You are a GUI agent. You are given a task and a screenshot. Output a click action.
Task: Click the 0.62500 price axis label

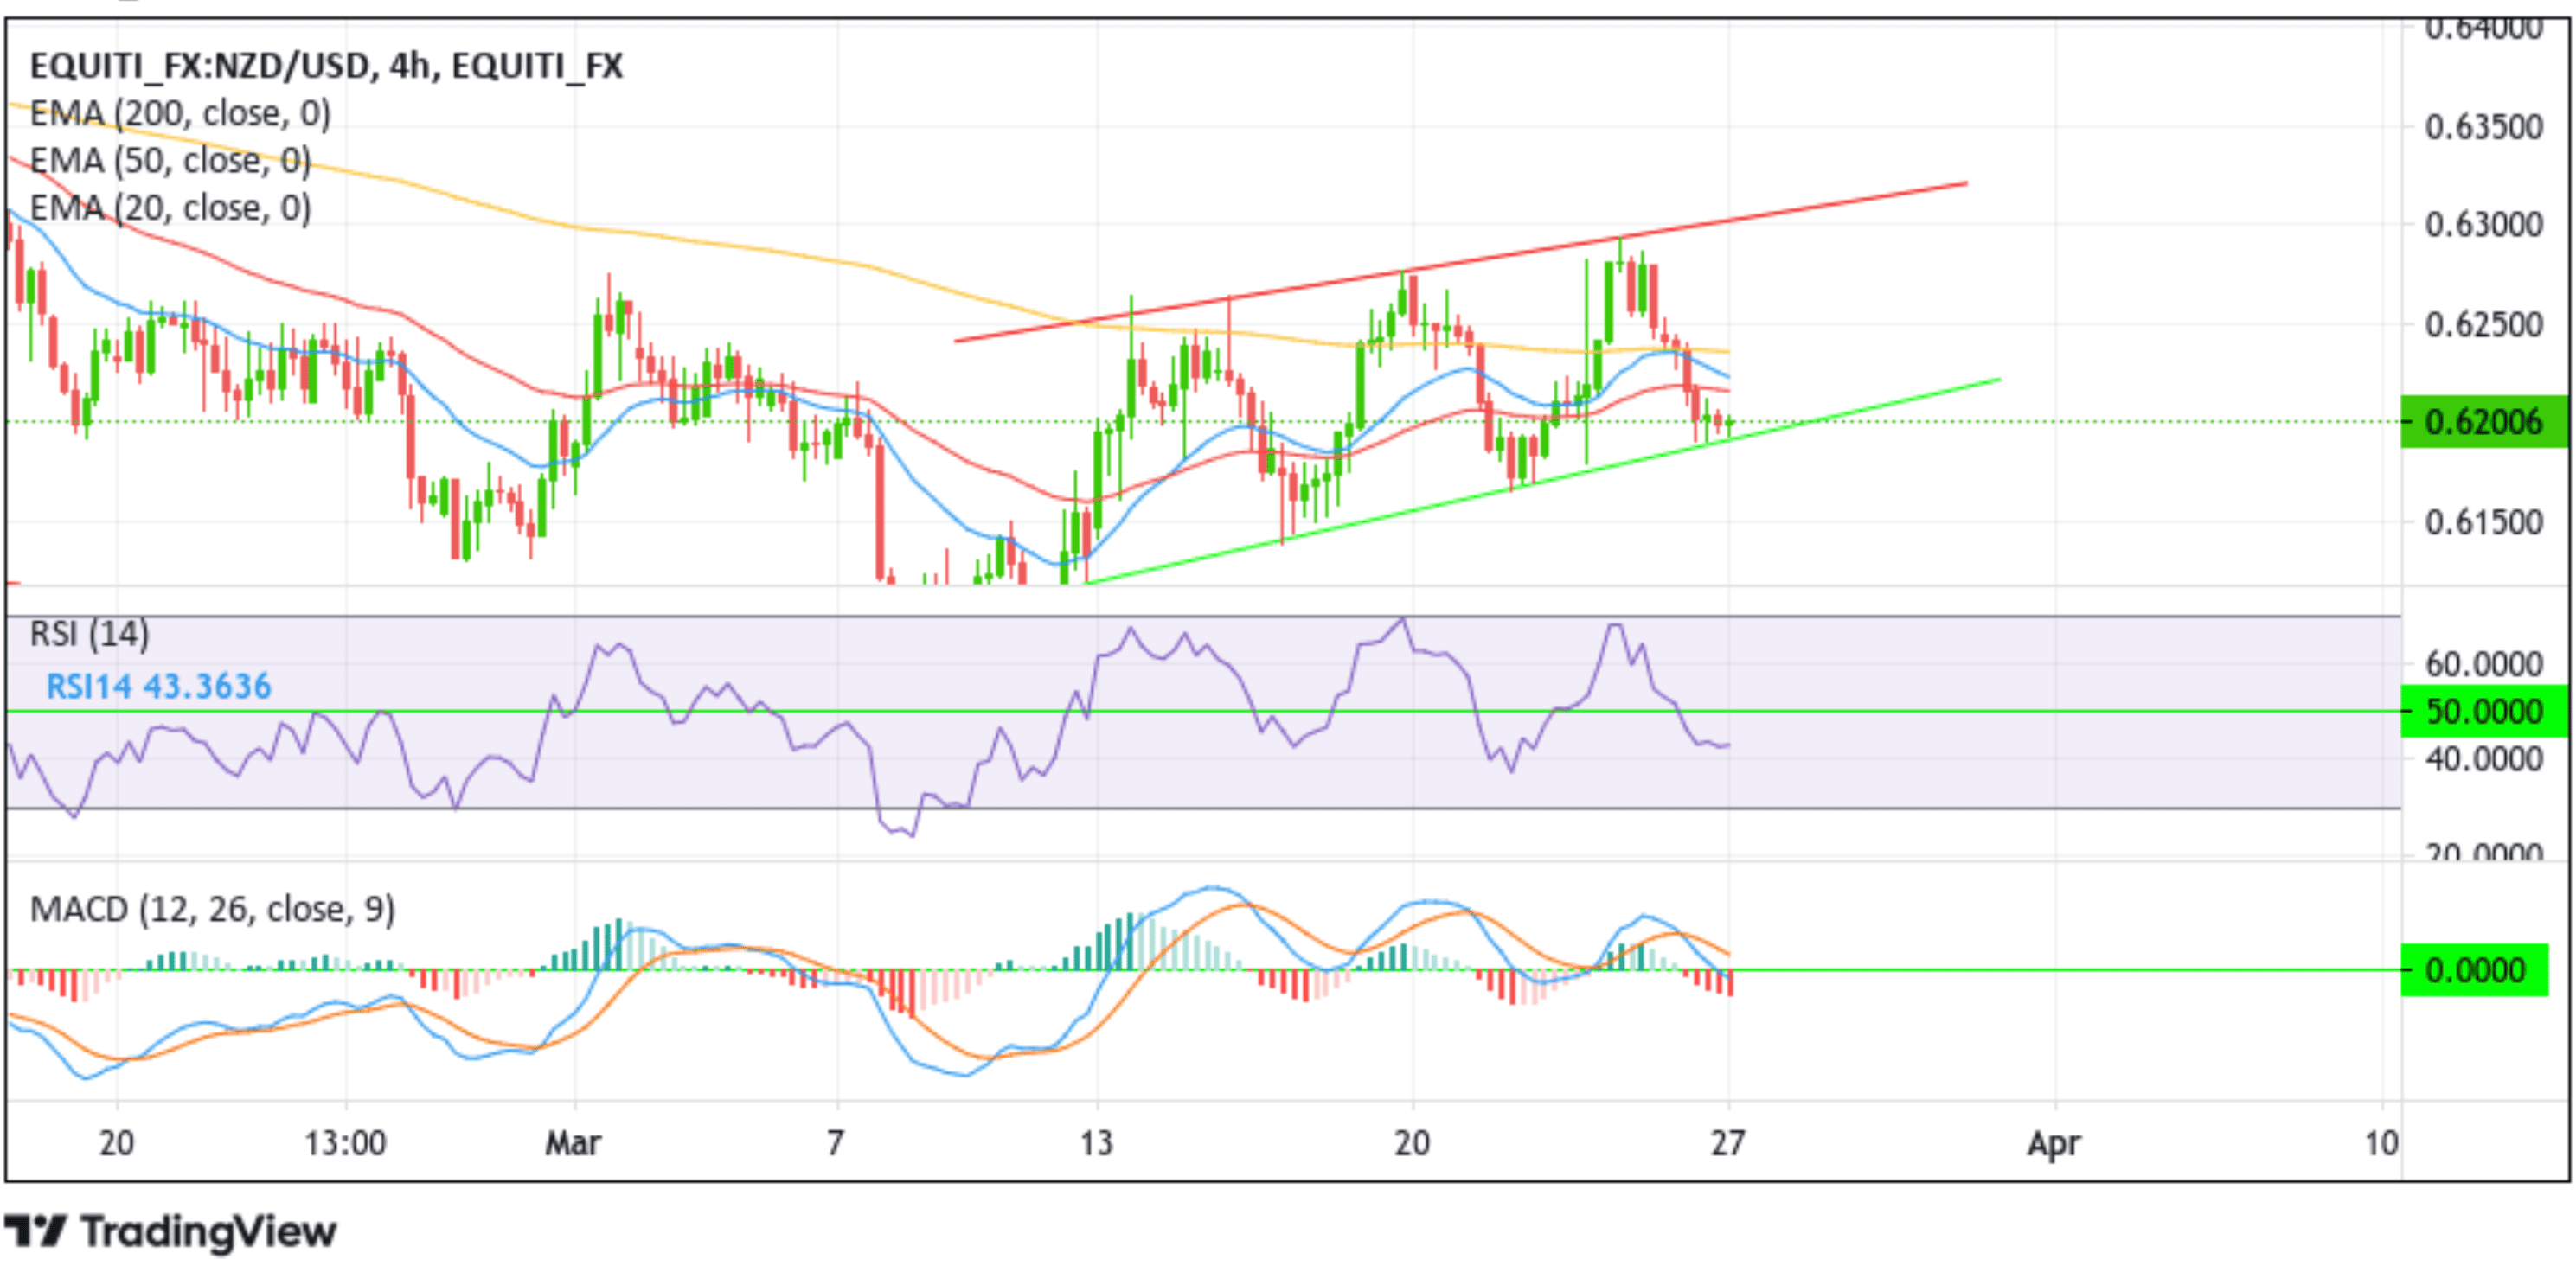click(2484, 324)
